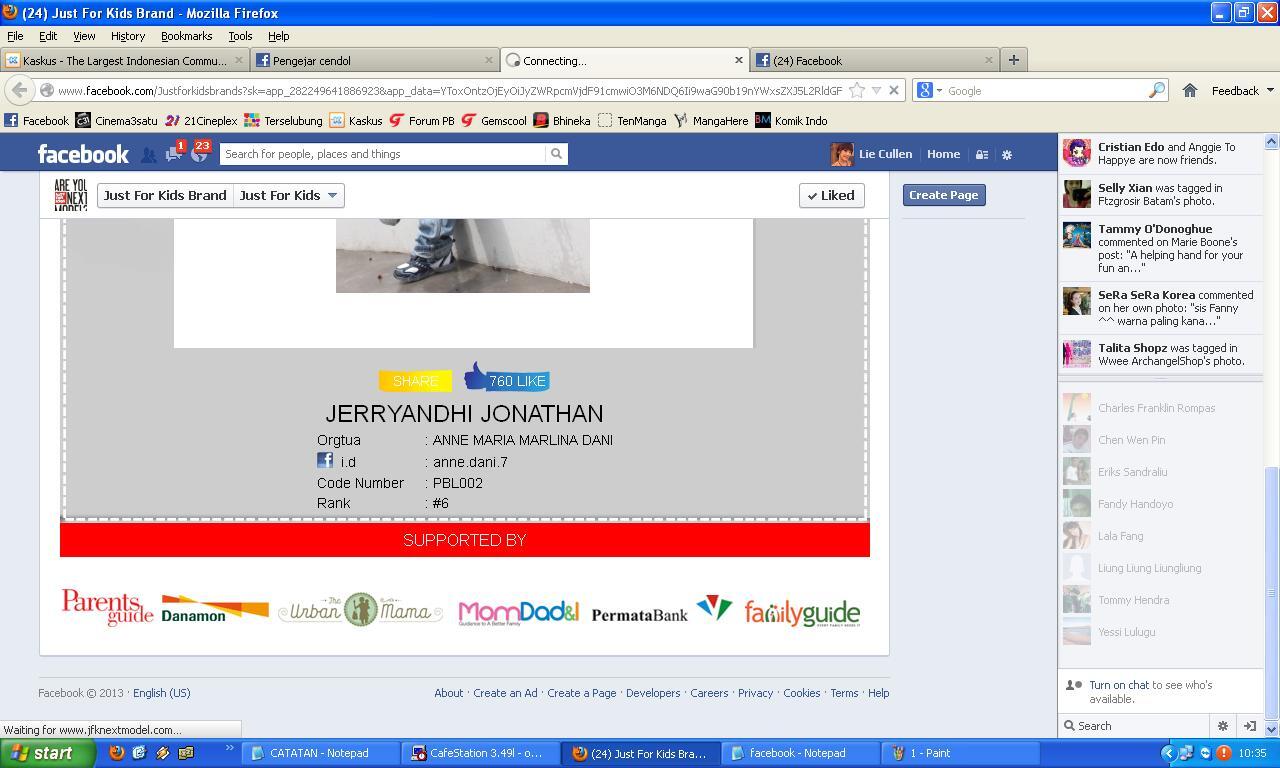Image resolution: width=1280 pixels, height=768 pixels.
Task: Bookmark this page with star icon
Action: click(x=857, y=90)
